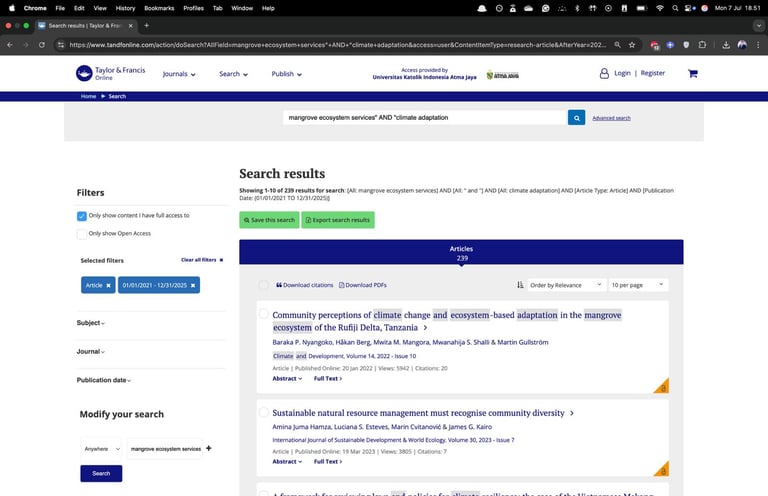Open the Publish navigation dropdown
The image size is (768, 496).
287,74
